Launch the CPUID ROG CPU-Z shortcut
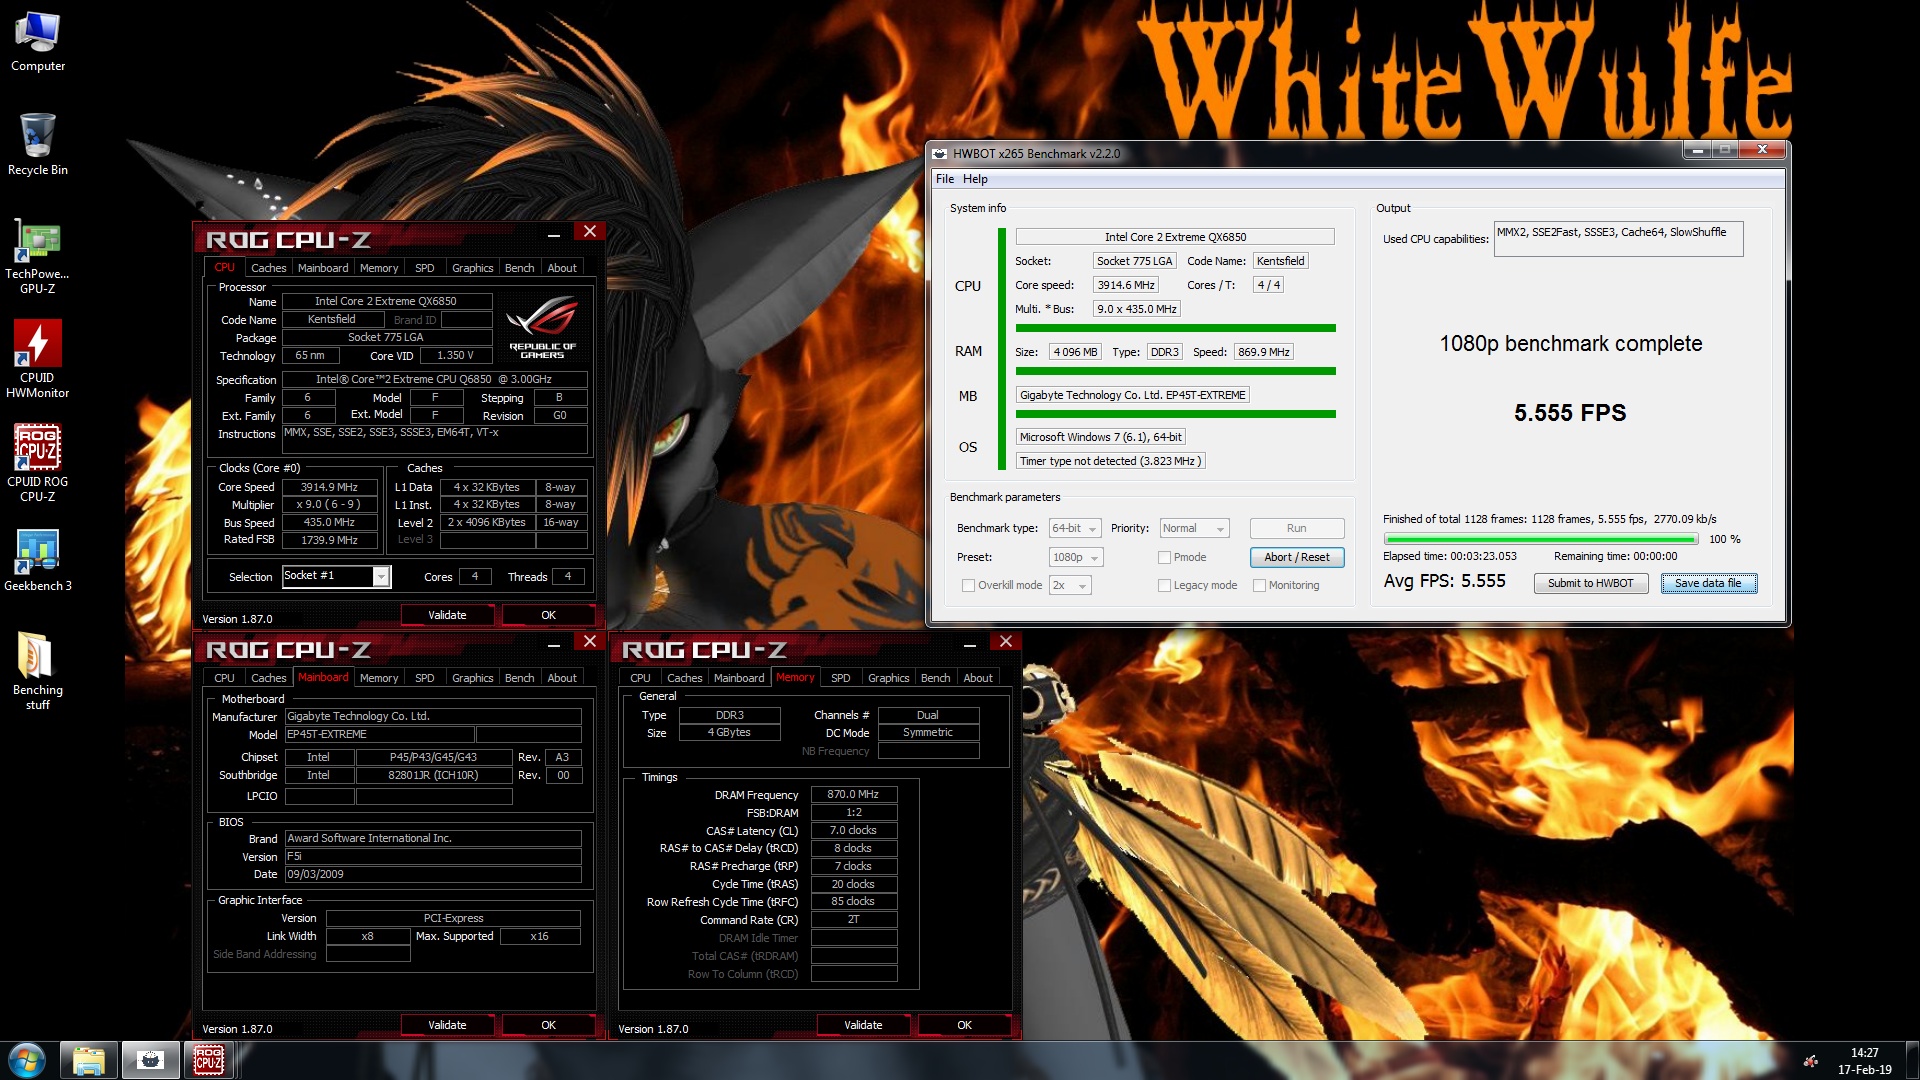 [38, 463]
